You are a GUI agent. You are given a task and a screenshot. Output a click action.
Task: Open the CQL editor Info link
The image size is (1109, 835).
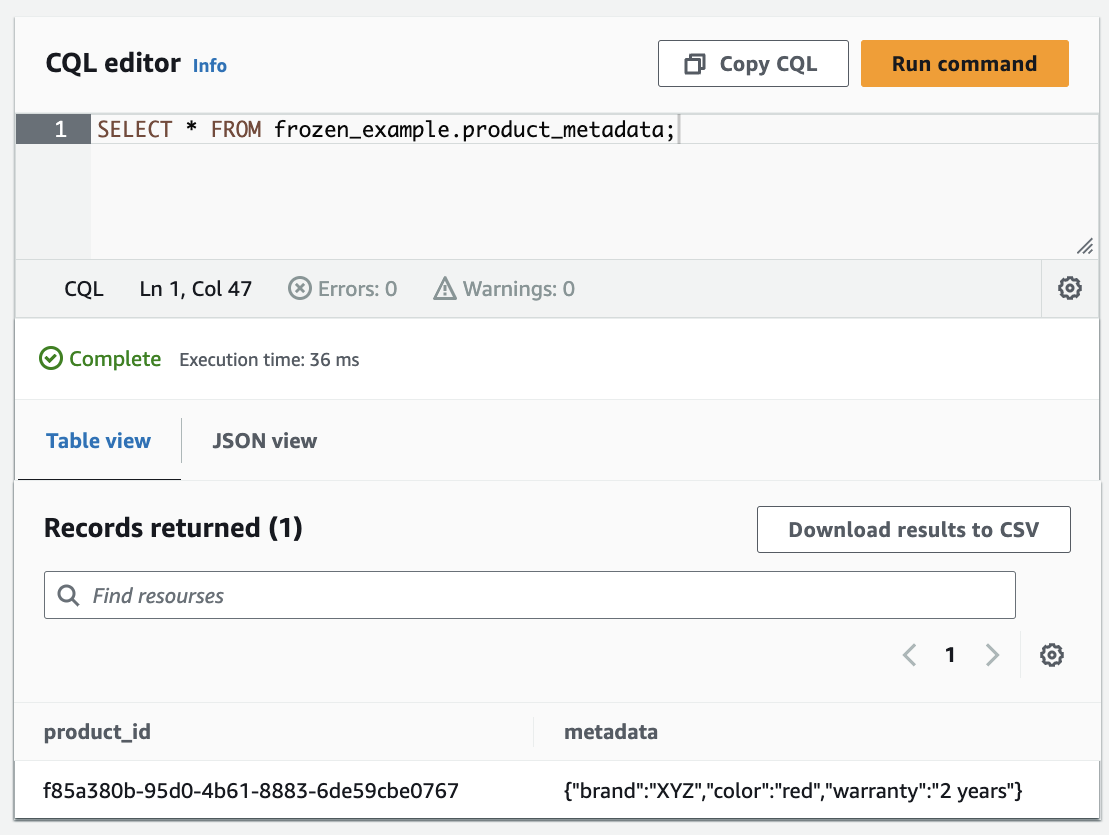pyautogui.click(x=210, y=66)
